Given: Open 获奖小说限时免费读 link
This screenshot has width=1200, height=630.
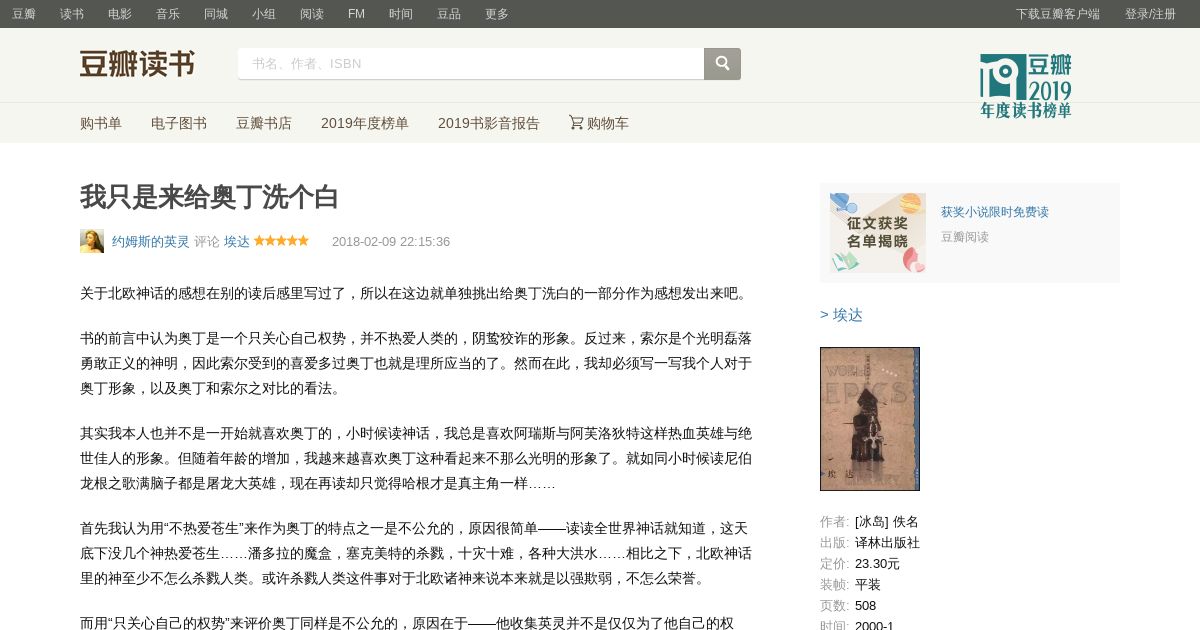Looking at the screenshot, I should tap(995, 212).
